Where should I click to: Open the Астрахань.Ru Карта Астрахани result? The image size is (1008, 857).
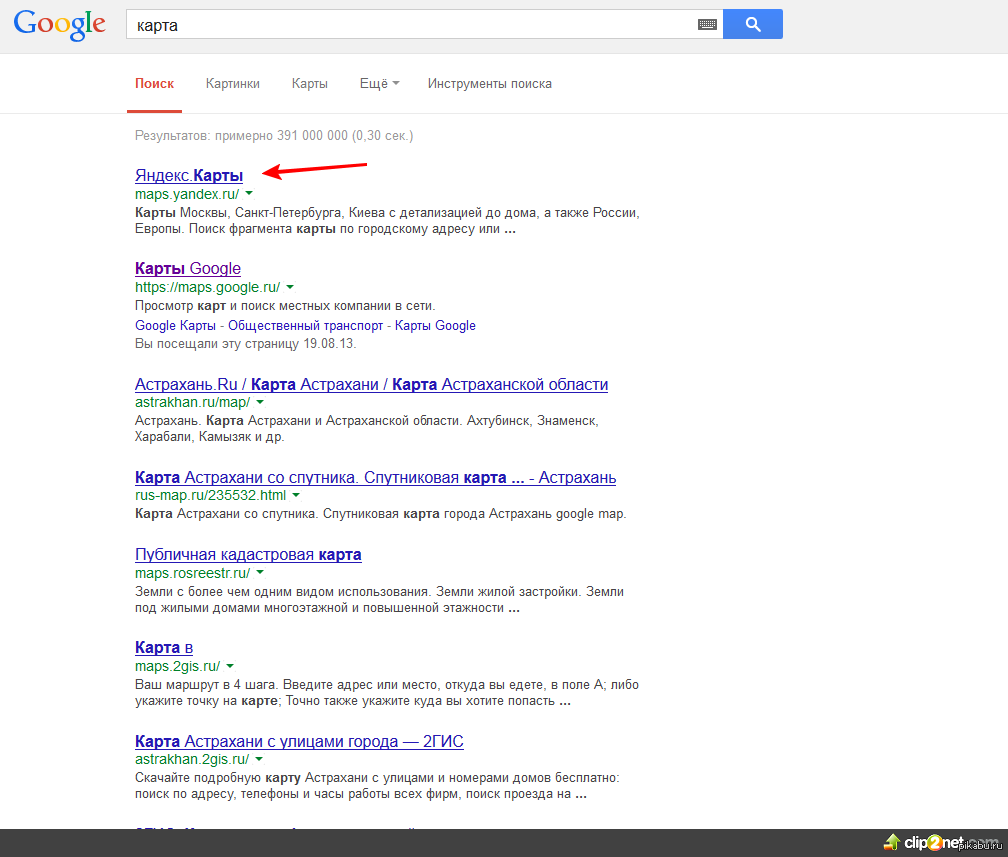coord(372,384)
